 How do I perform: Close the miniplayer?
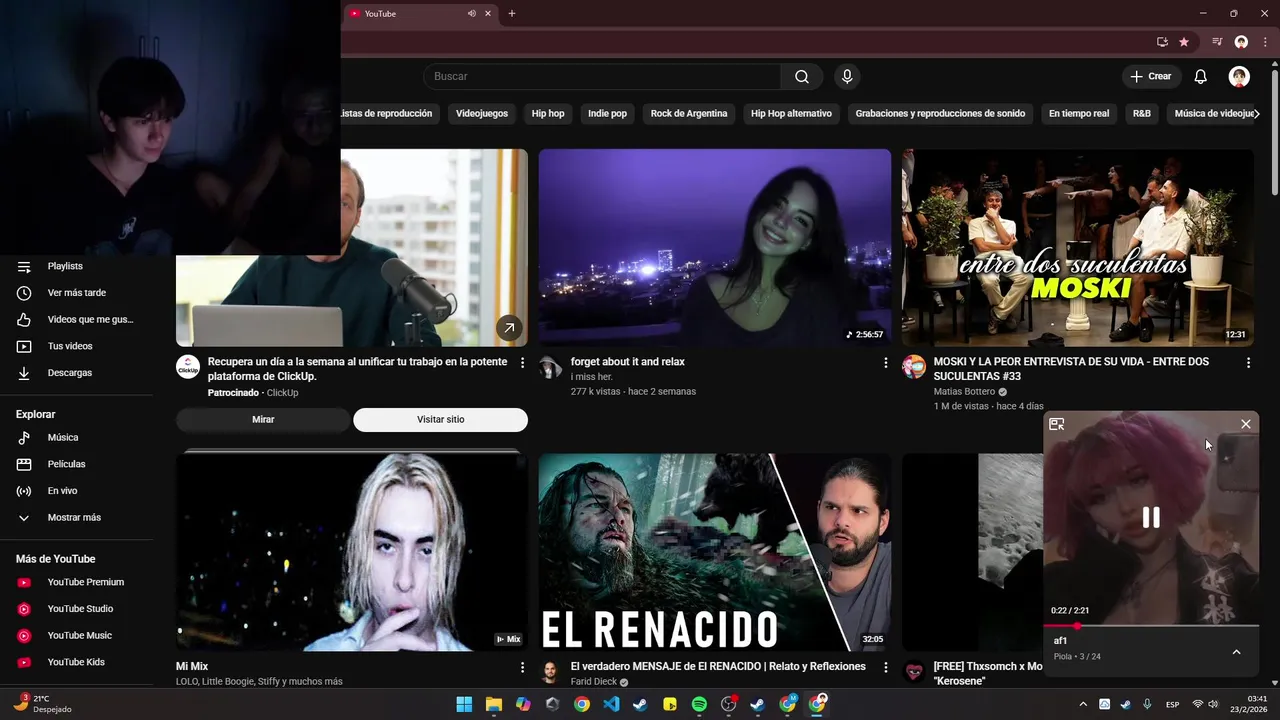point(1245,424)
